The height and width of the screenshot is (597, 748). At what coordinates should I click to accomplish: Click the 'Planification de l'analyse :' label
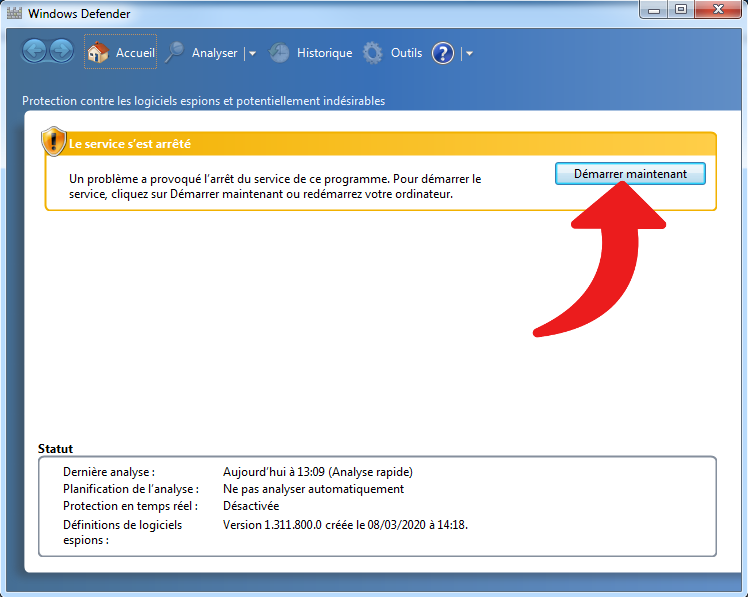(x=131, y=489)
